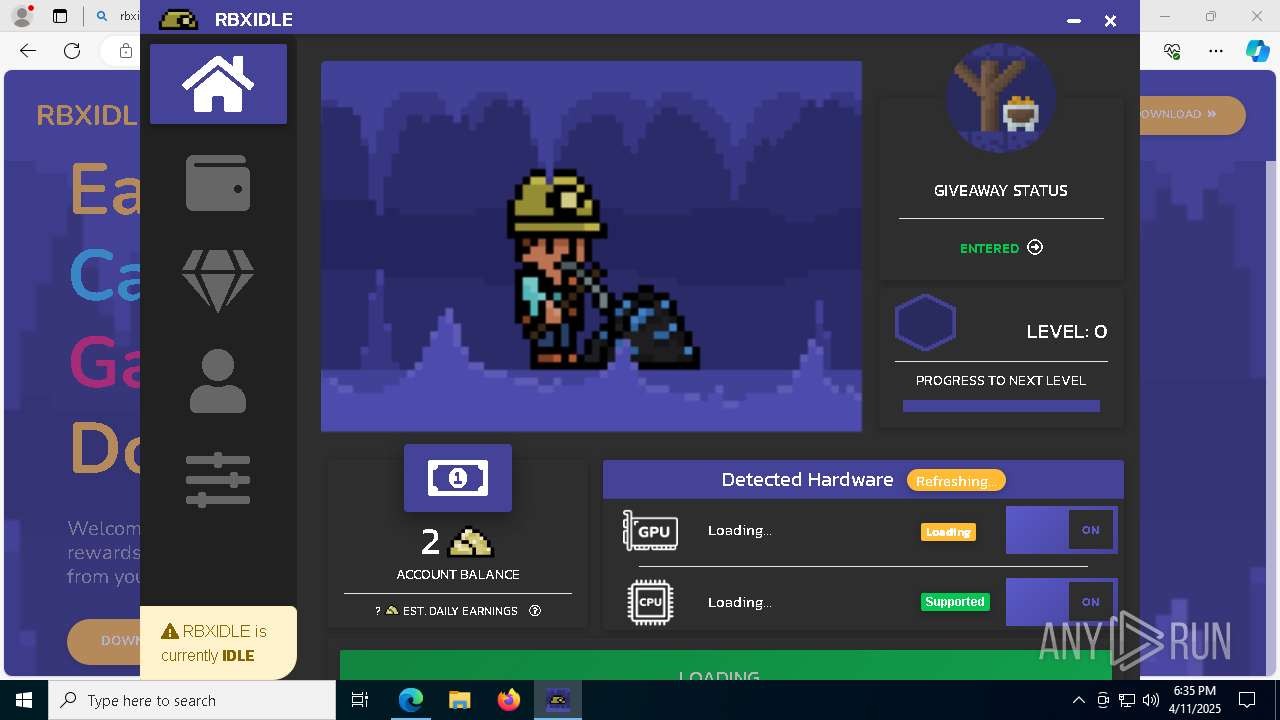
Task: Click the DOWNLOAD button on website header
Action: [1193, 115]
